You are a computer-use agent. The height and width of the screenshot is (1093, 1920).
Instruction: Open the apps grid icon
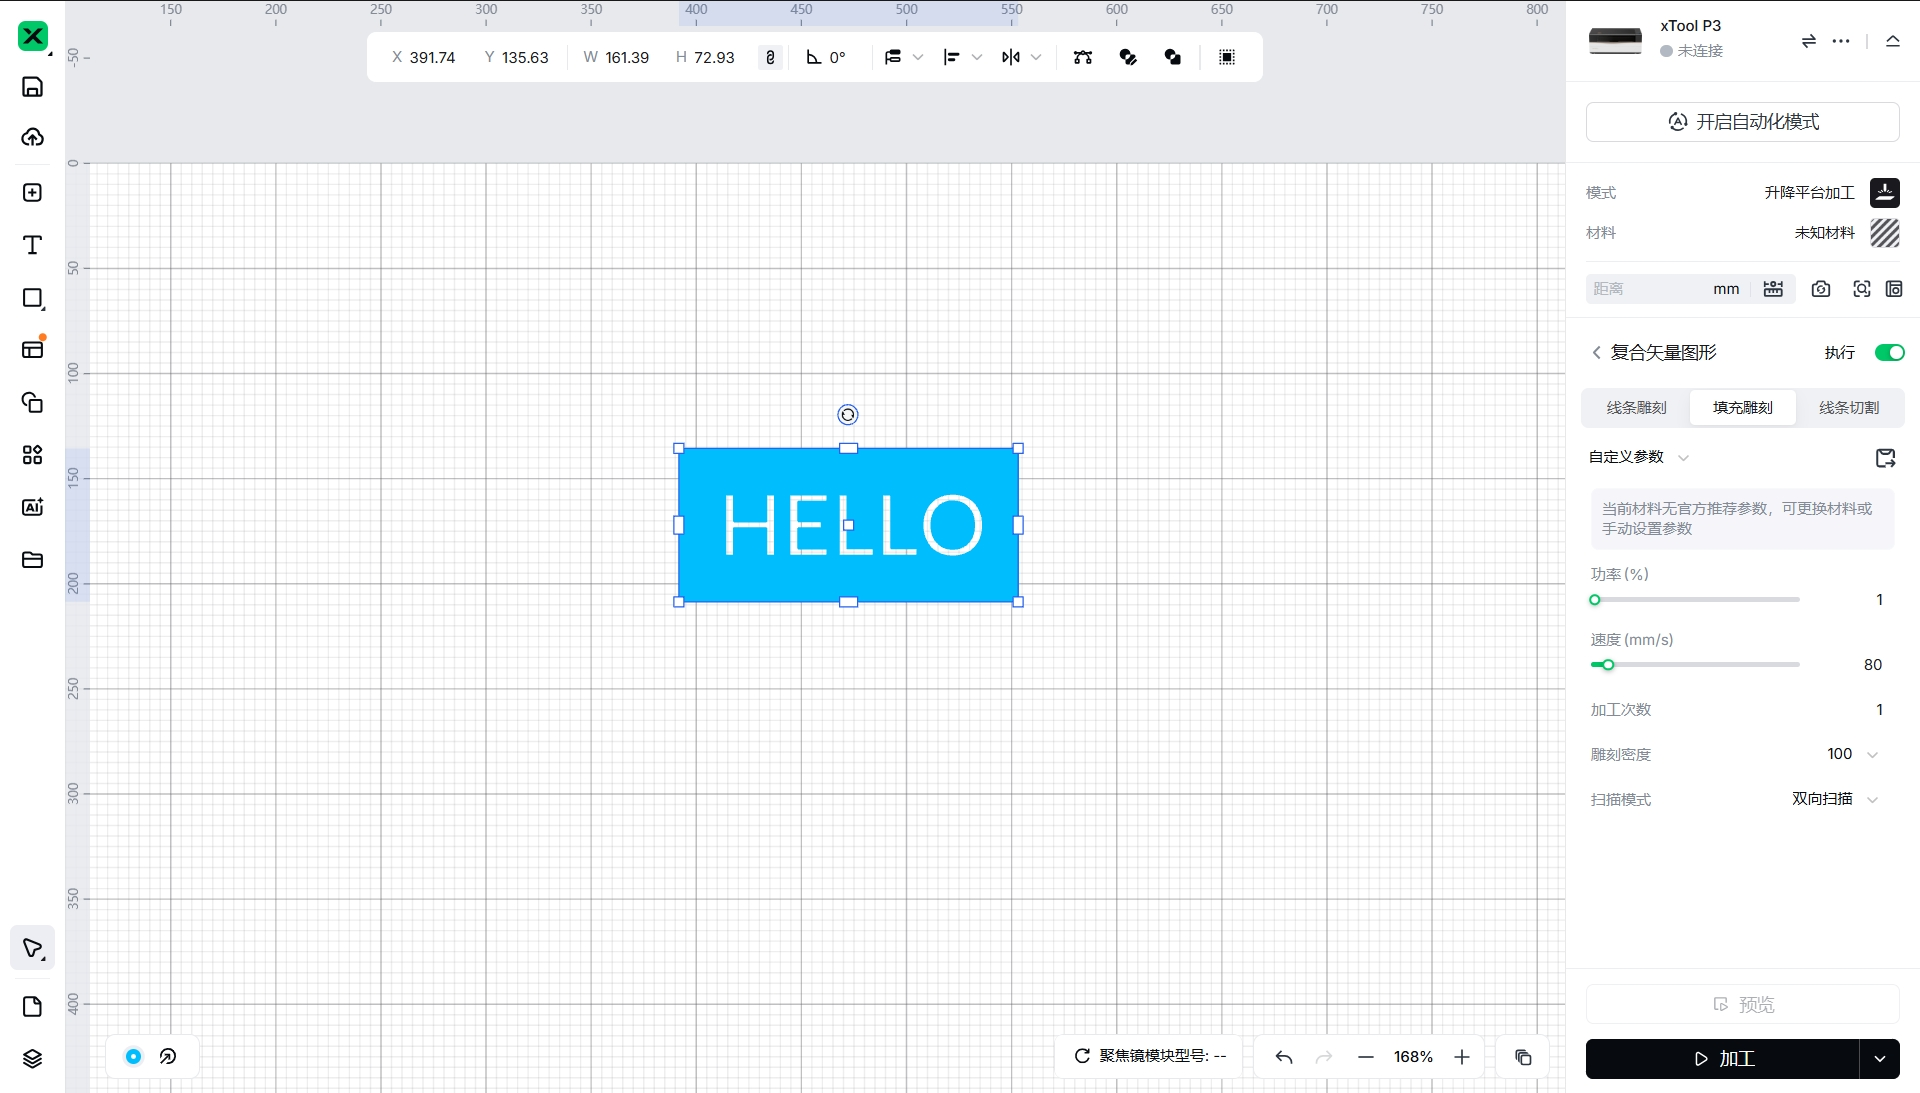click(32, 455)
